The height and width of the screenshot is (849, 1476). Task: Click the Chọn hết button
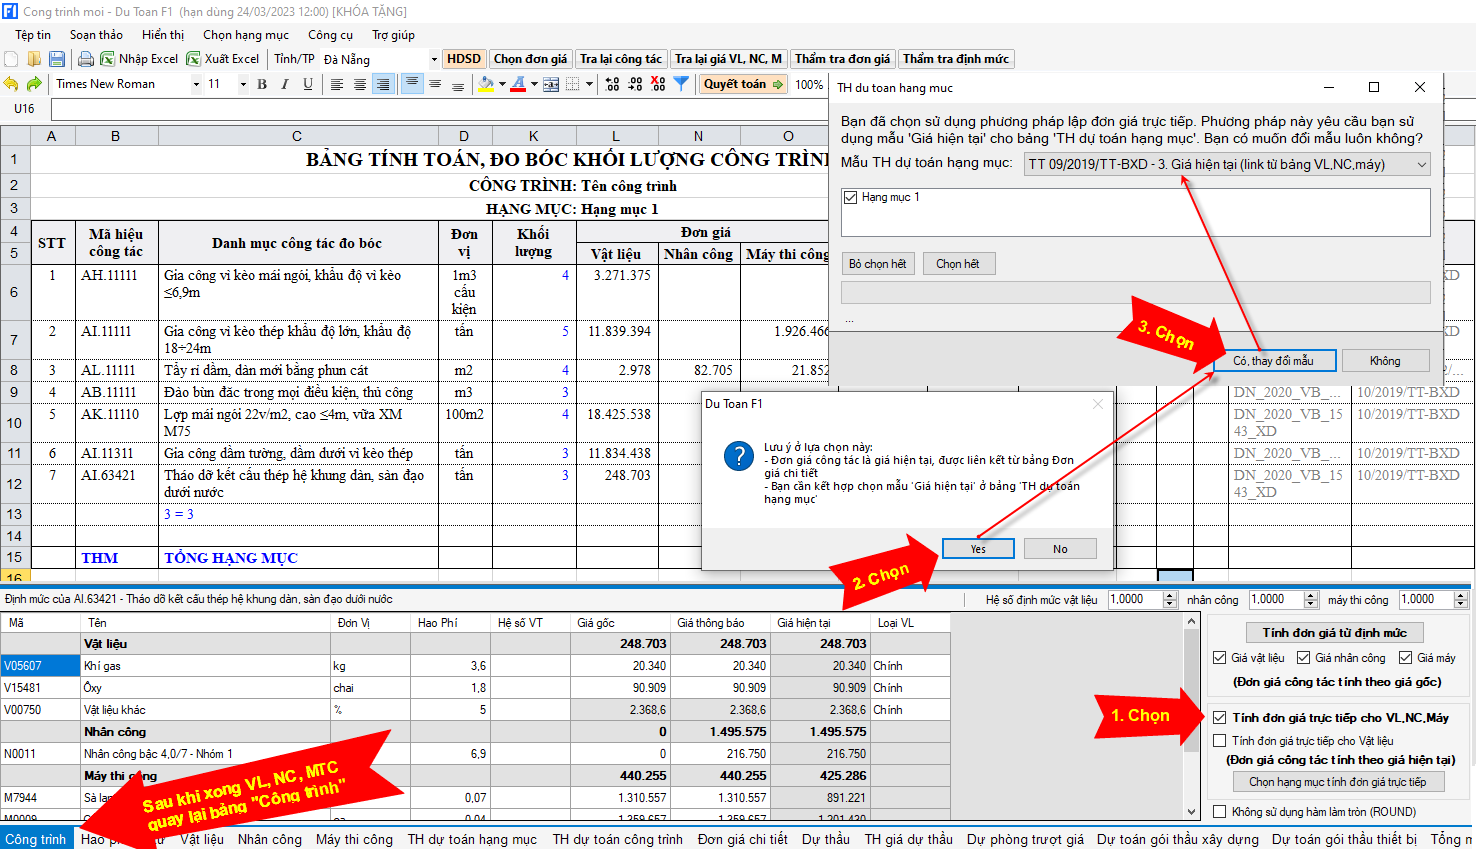958,264
